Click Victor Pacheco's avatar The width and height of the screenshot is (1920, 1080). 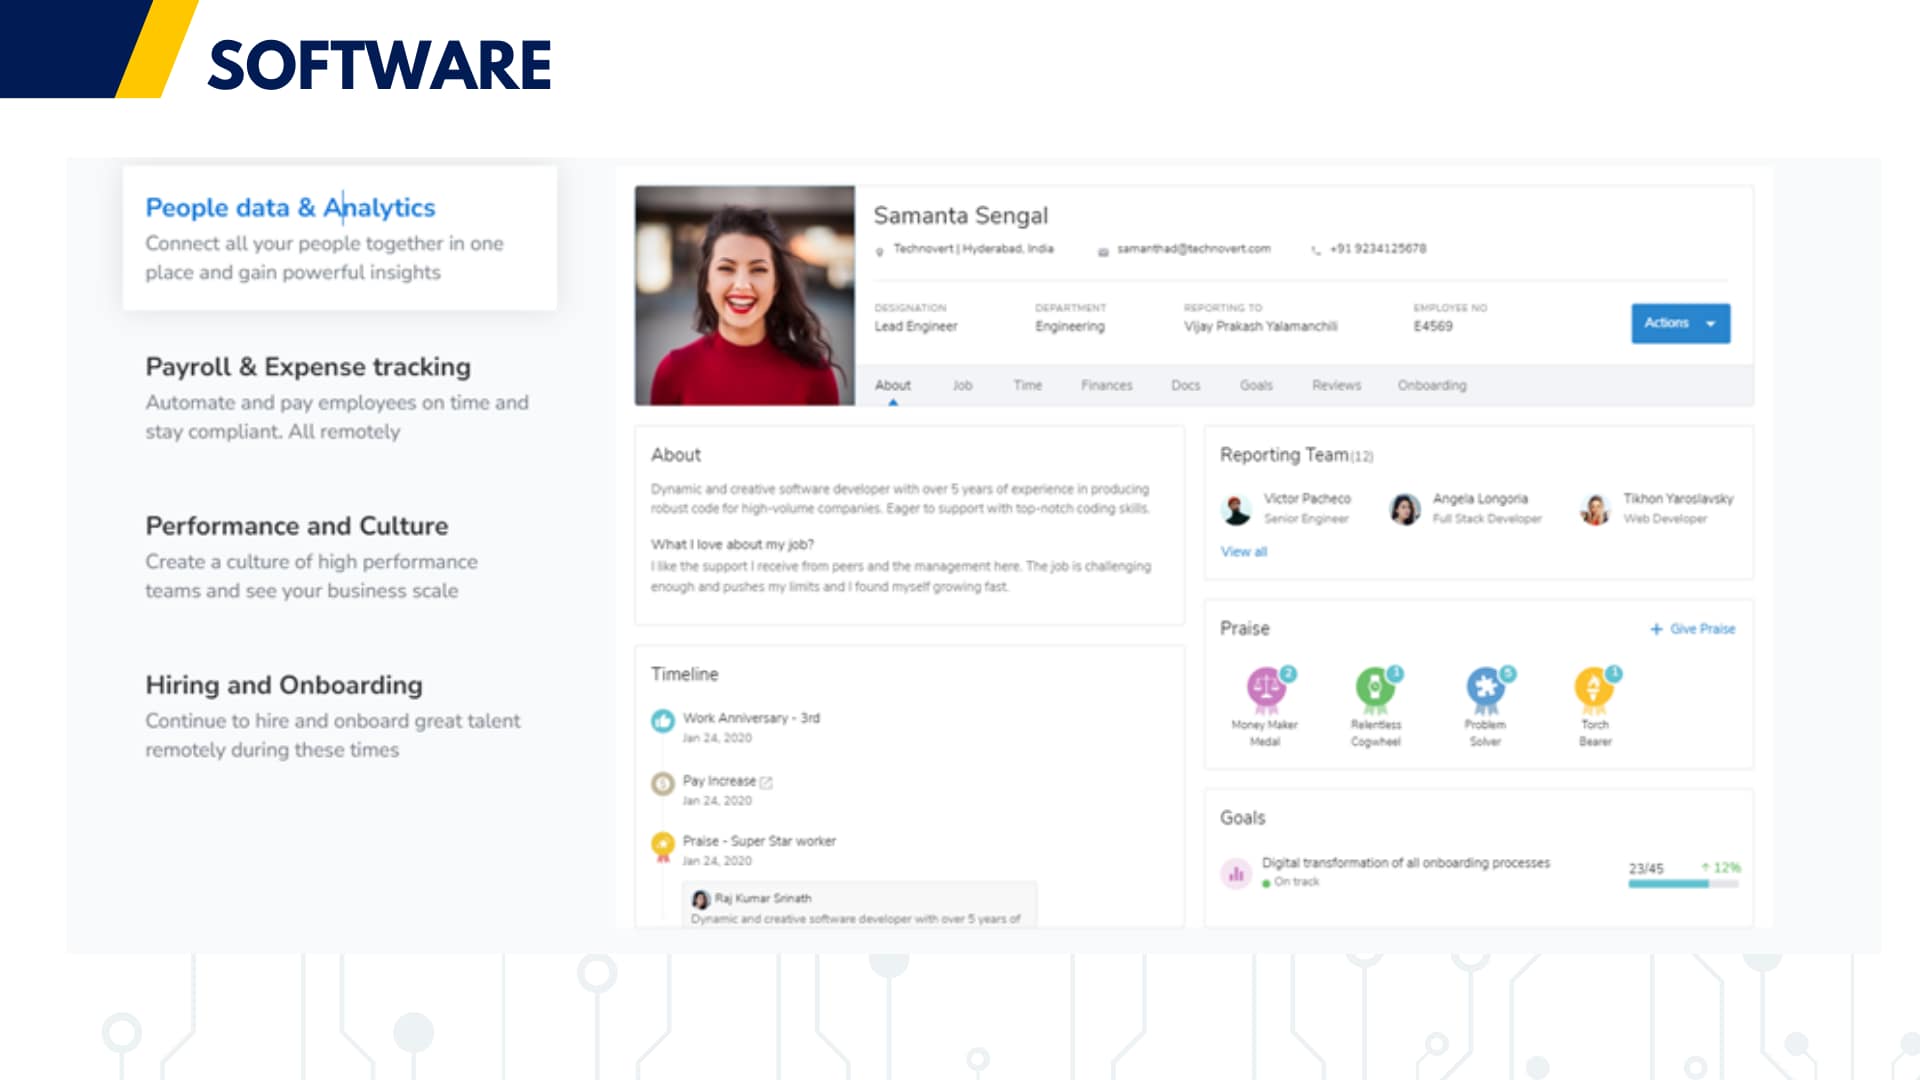(1237, 509)
